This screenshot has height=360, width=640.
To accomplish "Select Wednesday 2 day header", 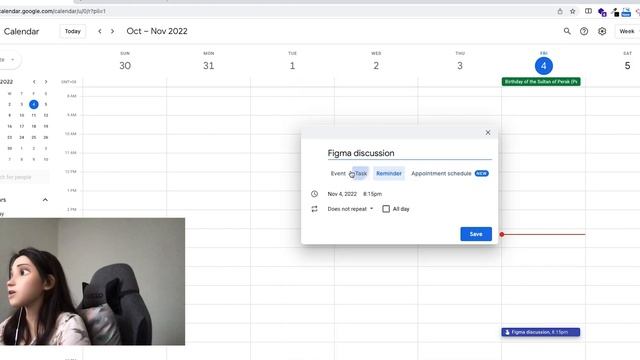I will click(376, 66).
